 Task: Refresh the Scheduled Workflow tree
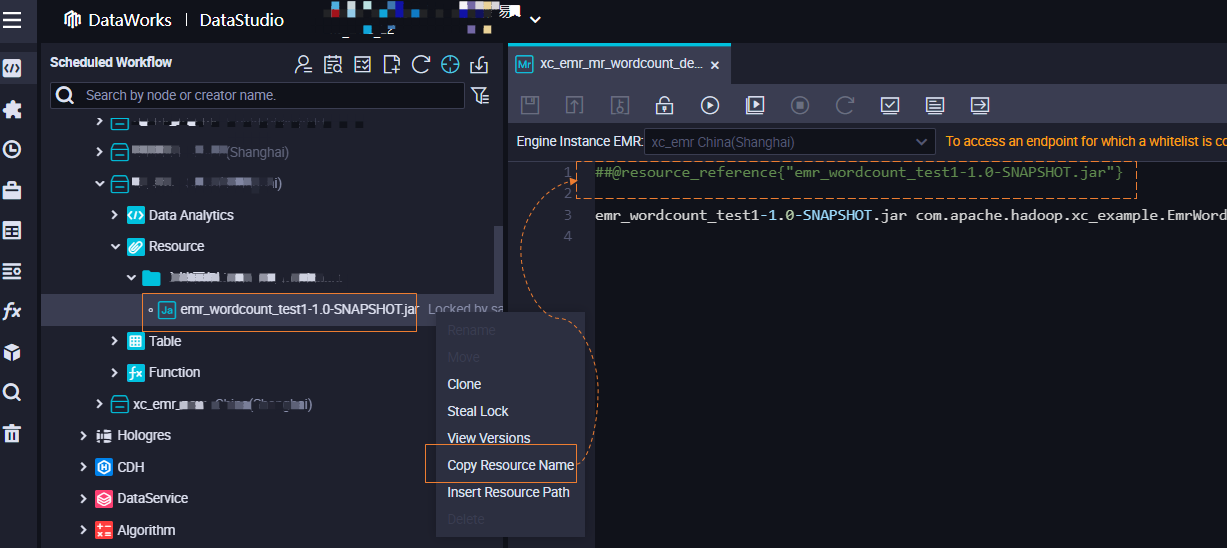pos(421,64)
